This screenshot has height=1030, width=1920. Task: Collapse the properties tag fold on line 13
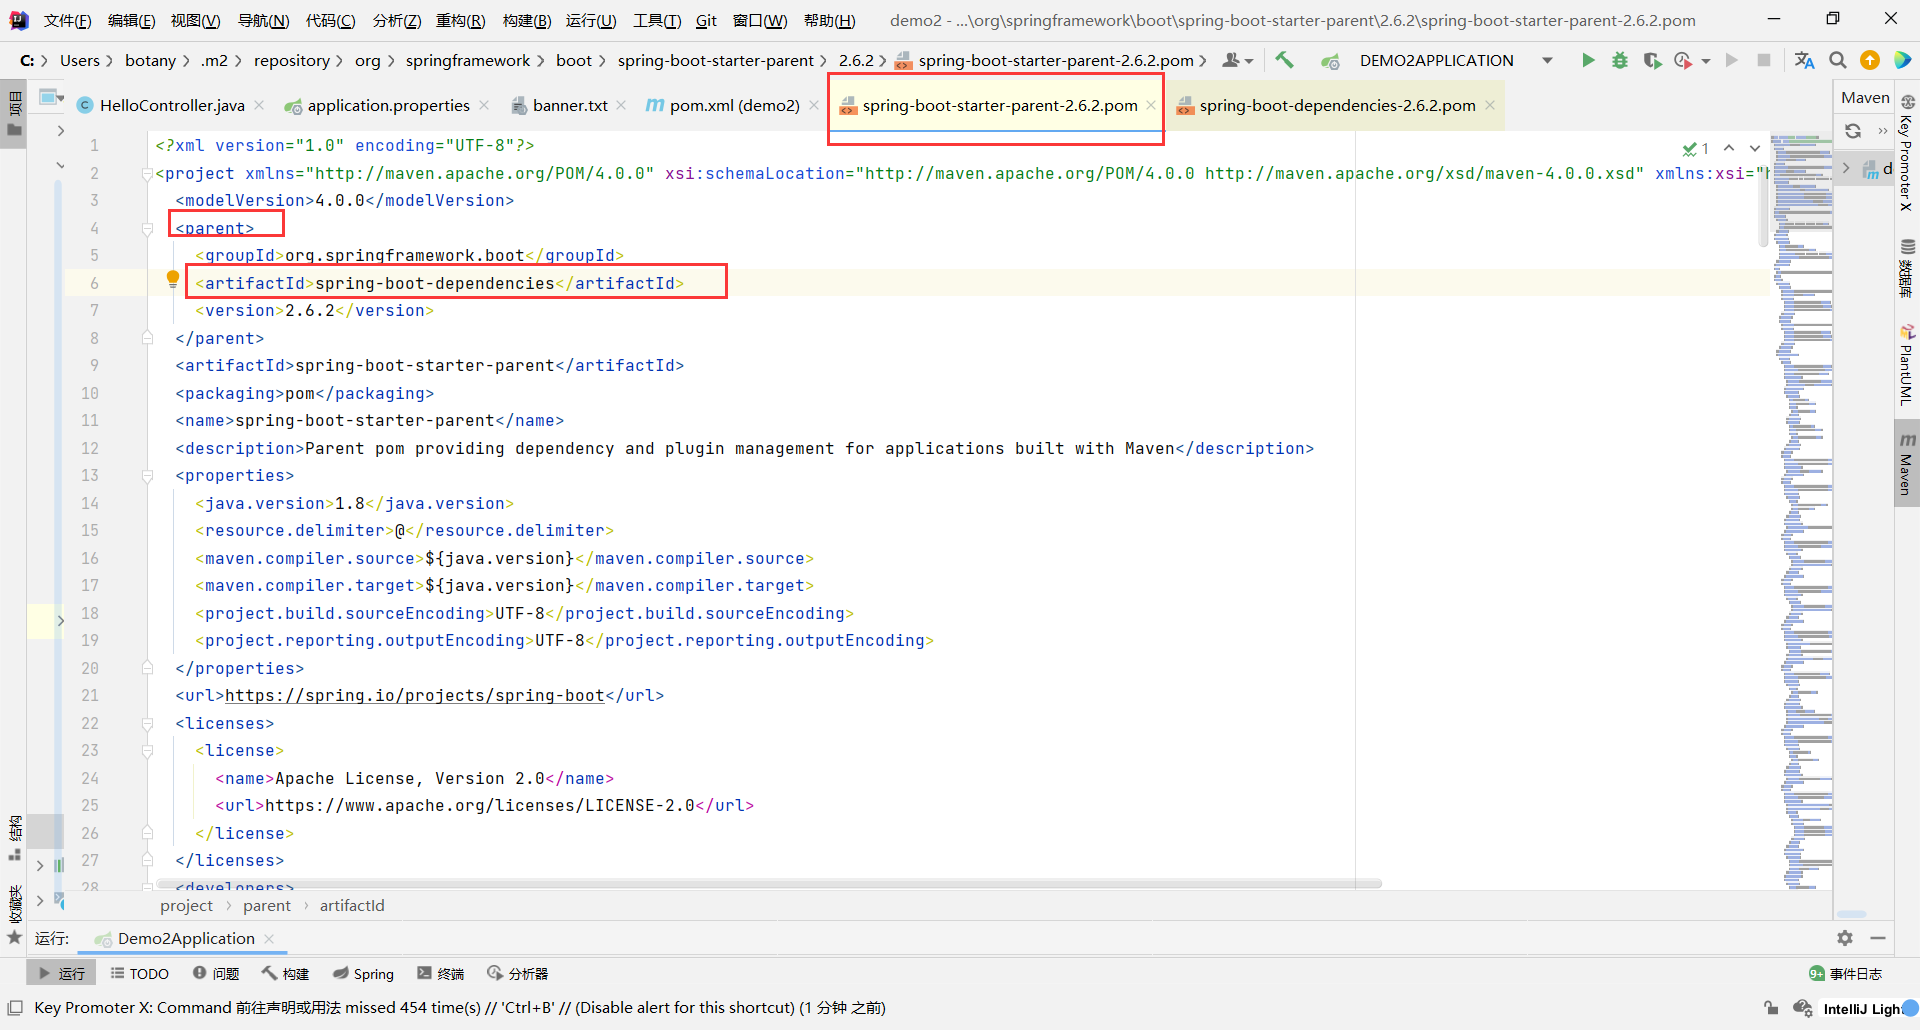(x=147, y=476)
